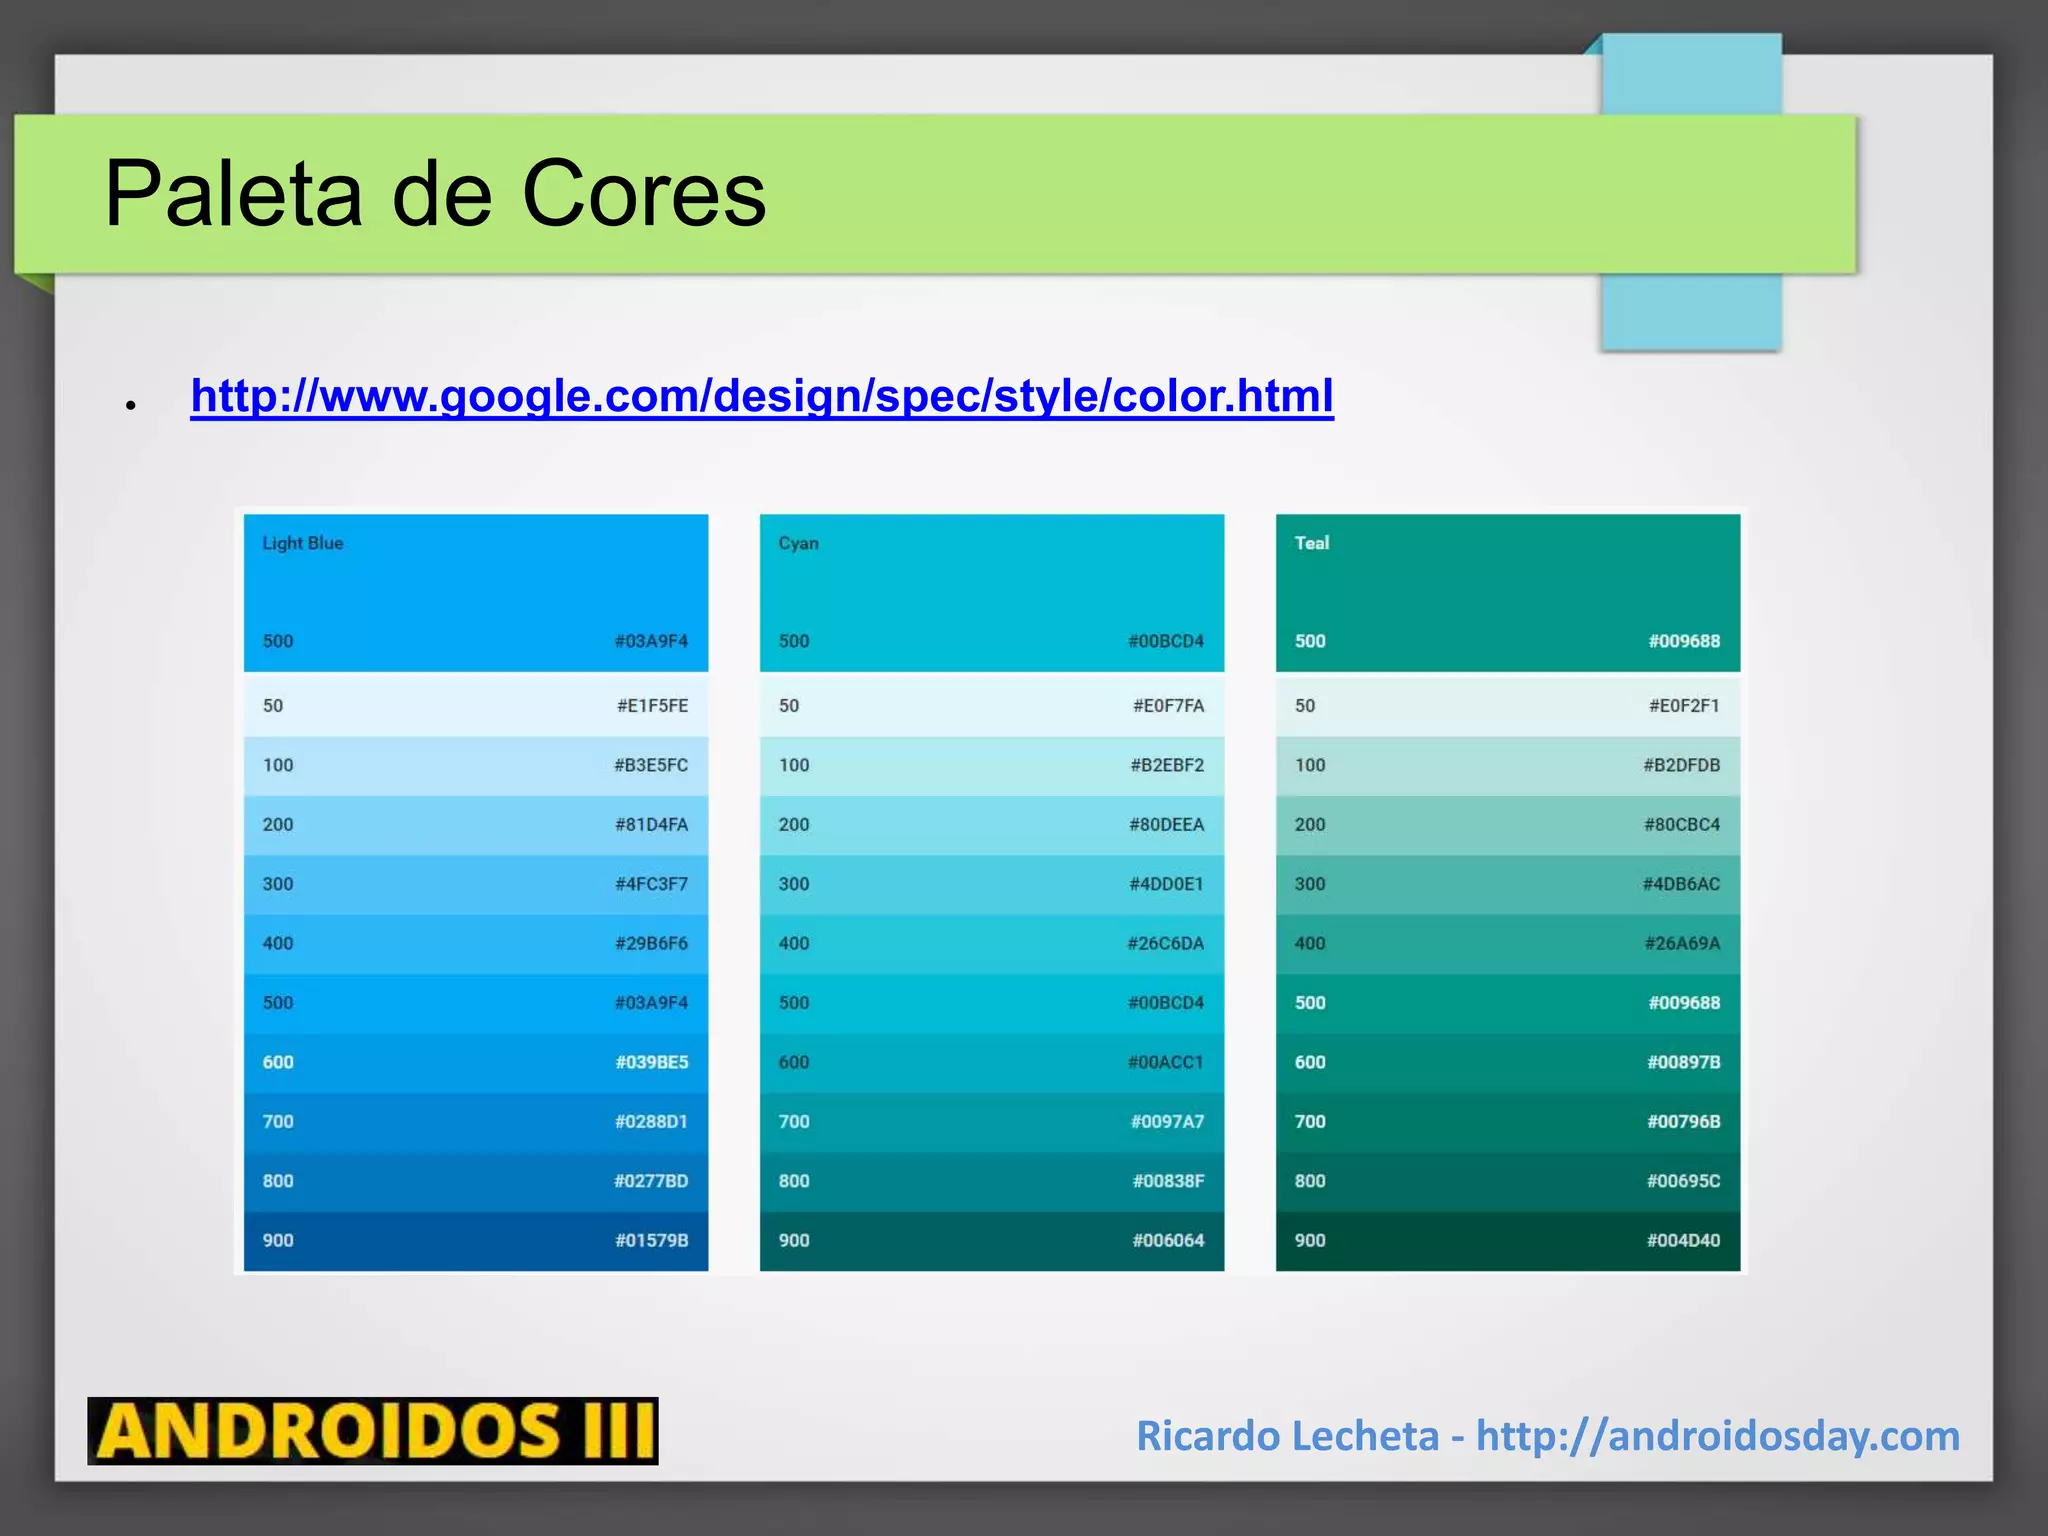Pick Teal 800 swatch #00695C

[x=1508, y=1182]
